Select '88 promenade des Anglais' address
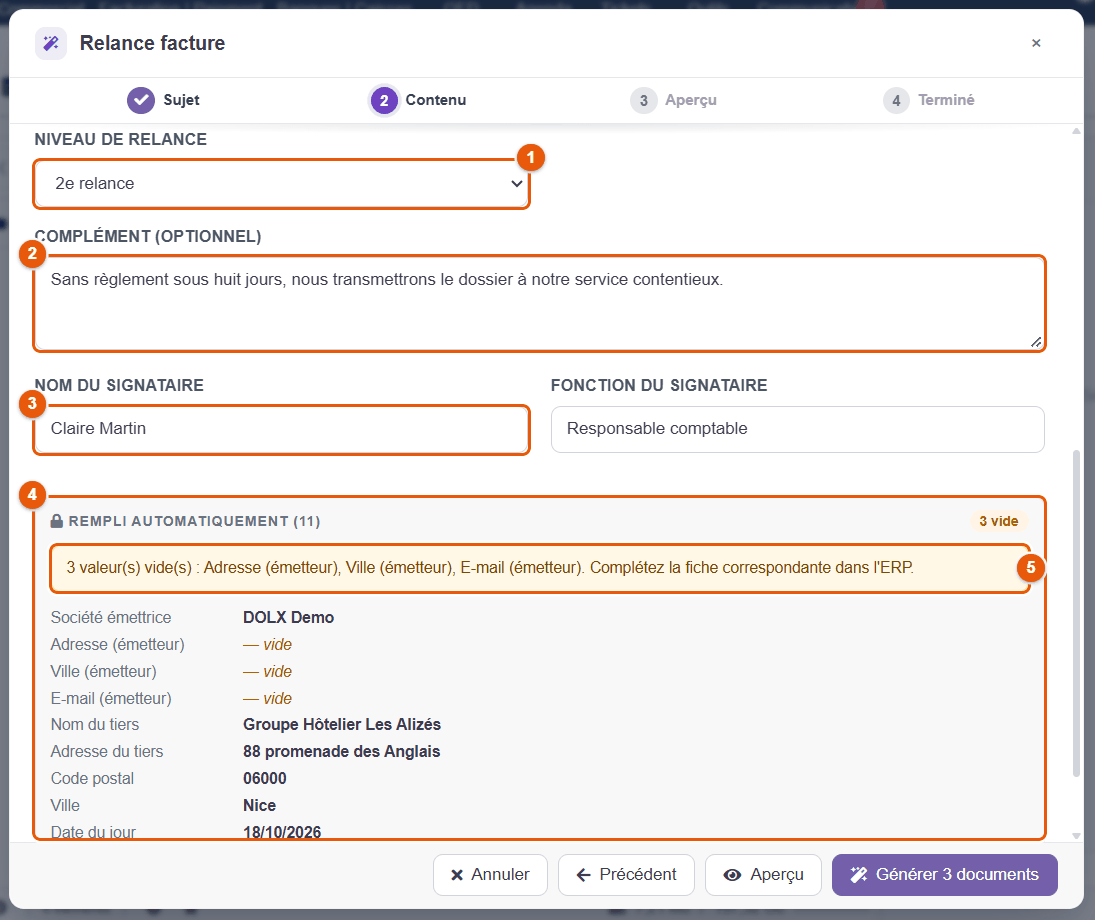Screen dimensions: 1095x920 tap(341, 752)
